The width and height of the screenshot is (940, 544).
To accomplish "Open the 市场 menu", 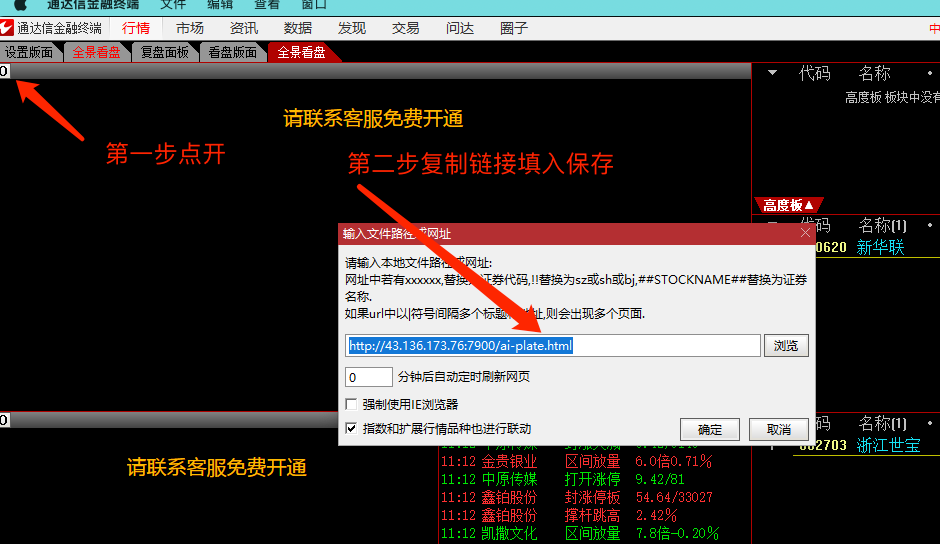I will [x=190, y=28].
